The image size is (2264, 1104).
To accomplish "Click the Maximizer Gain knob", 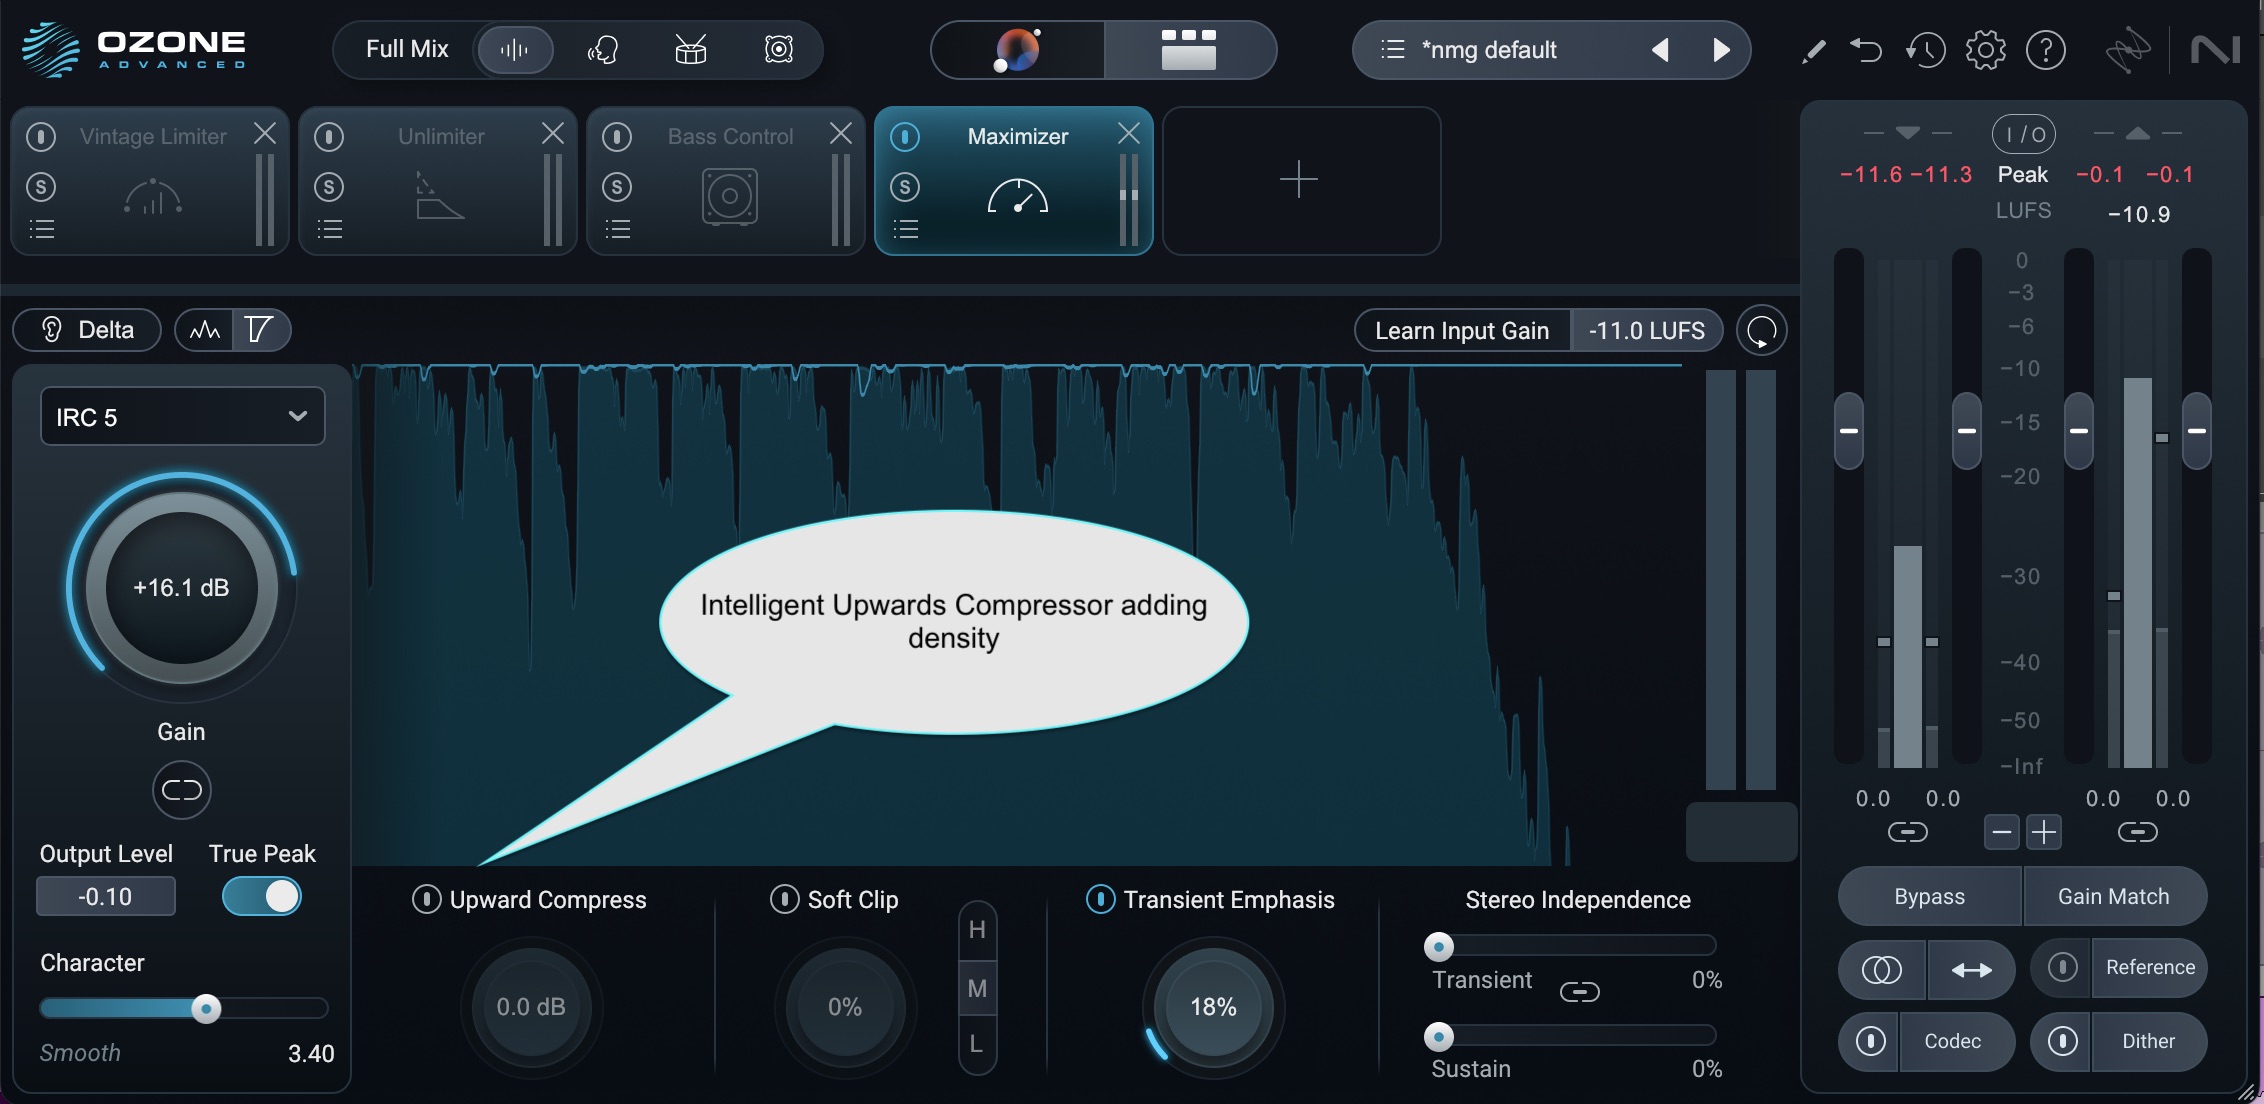I will point(181,587).
